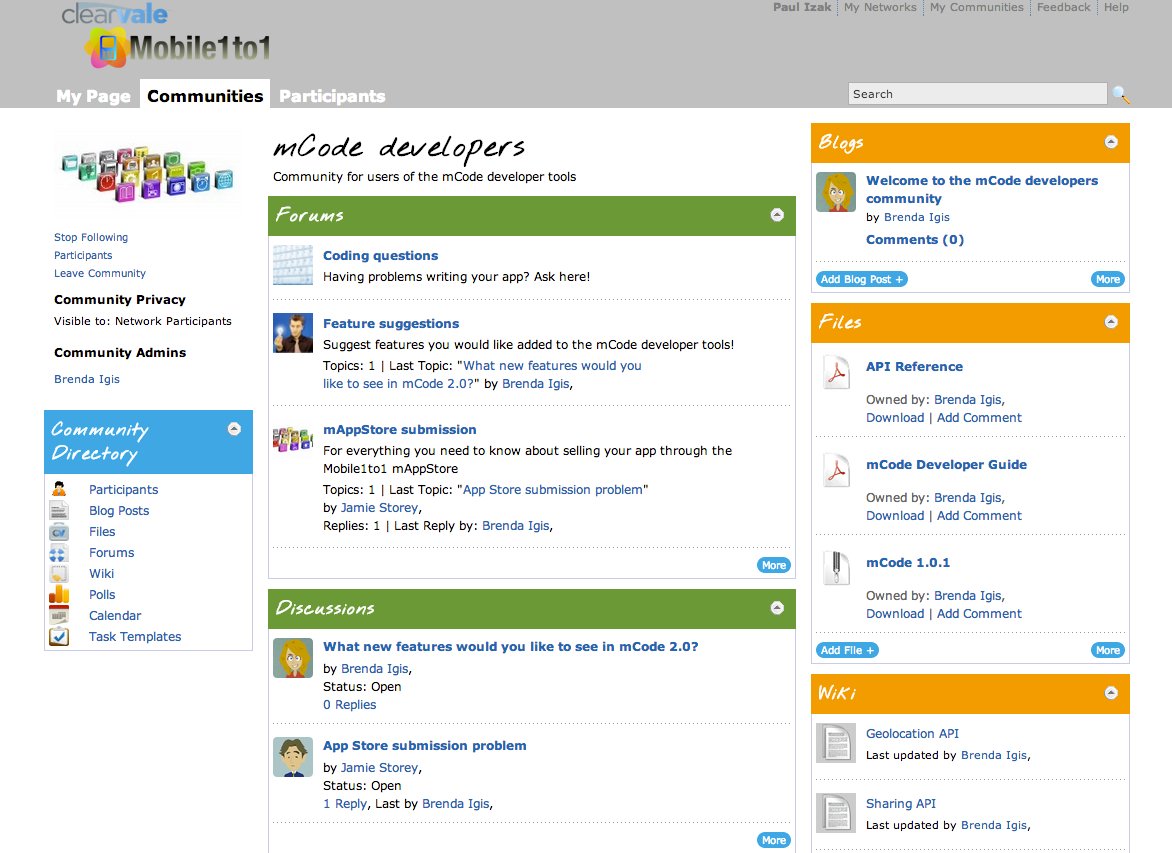Viewport: 1172px width, 853px height.
Task: Click More button in Blogs panel
Action: (x=1108, y=280)
